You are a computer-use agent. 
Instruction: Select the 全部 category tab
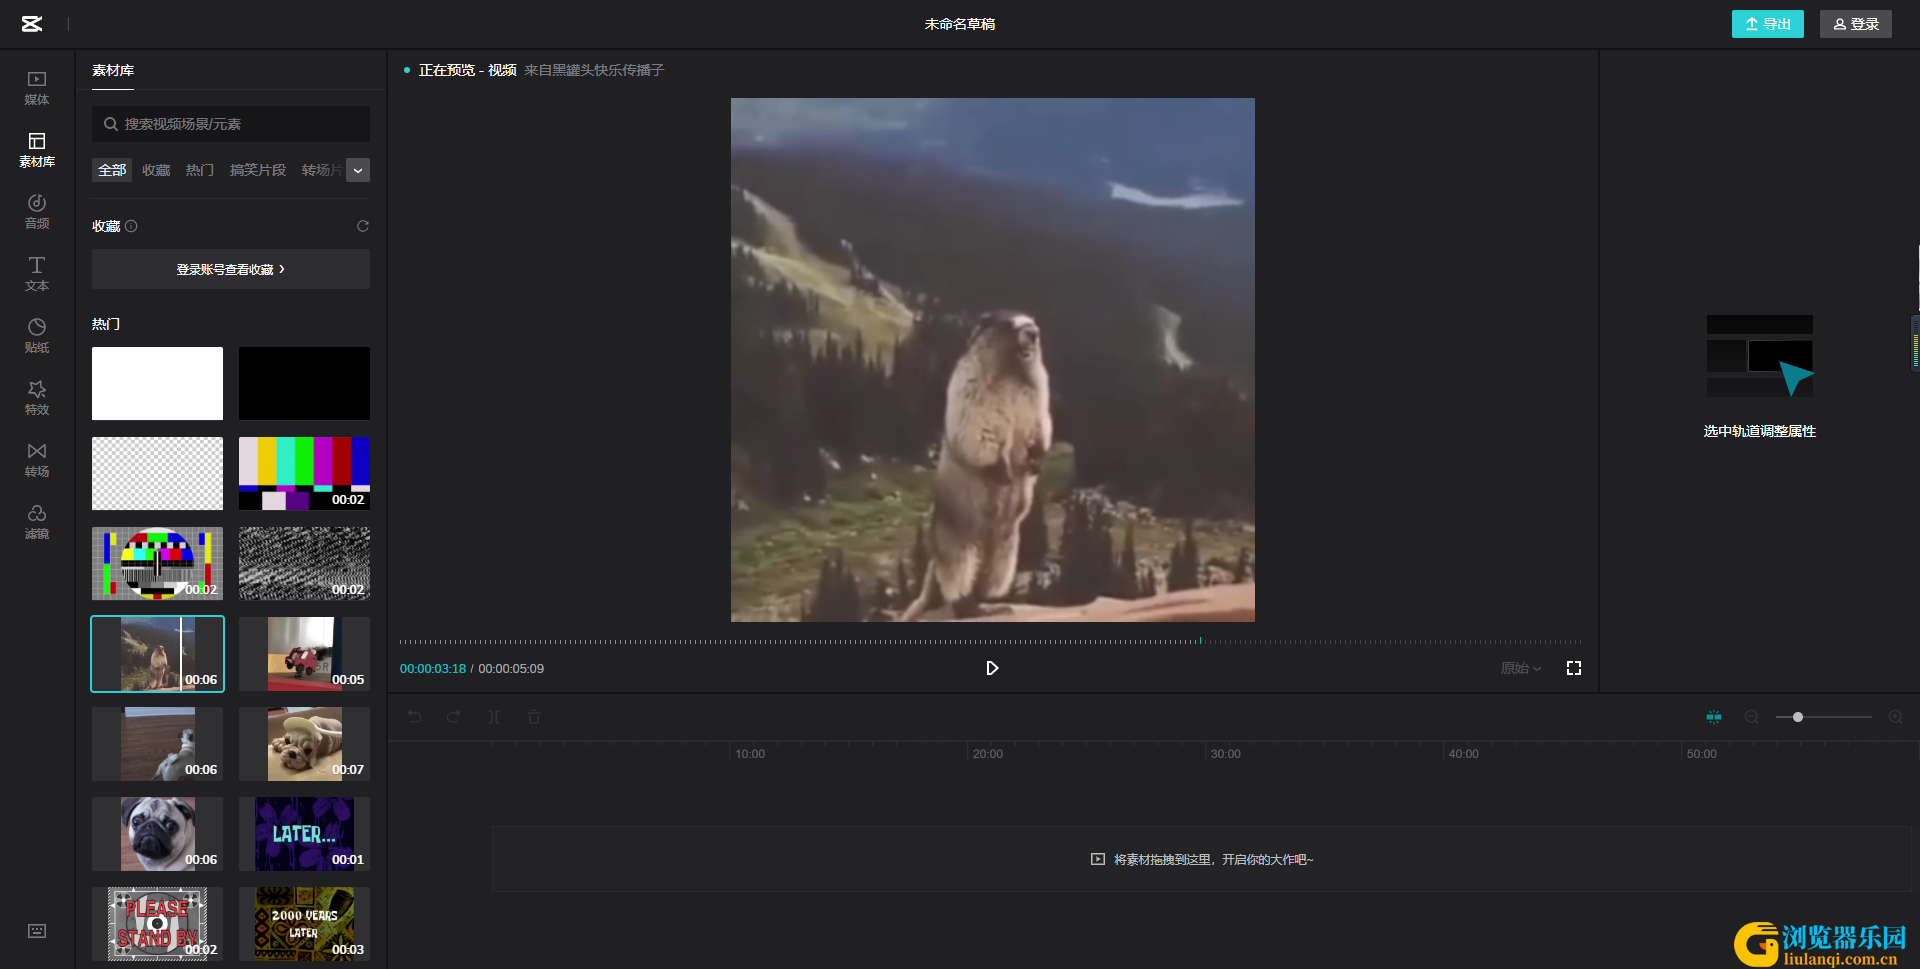112,170
